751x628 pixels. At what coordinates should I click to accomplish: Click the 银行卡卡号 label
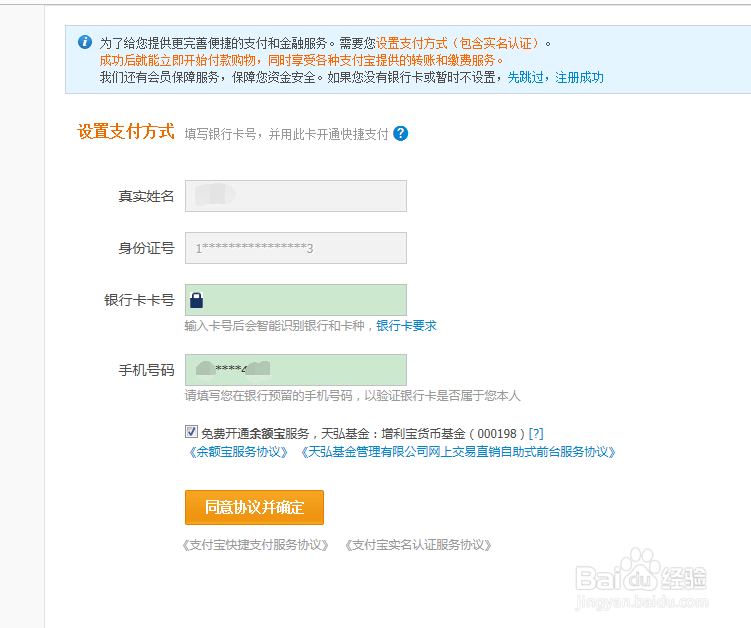pos(139,300)
